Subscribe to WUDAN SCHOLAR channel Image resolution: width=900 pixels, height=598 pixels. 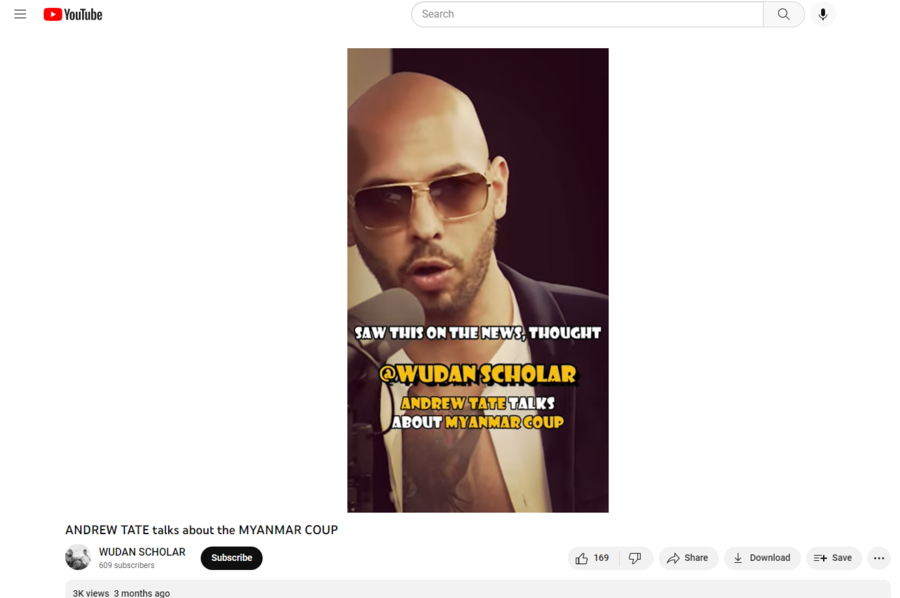(231, 558)
